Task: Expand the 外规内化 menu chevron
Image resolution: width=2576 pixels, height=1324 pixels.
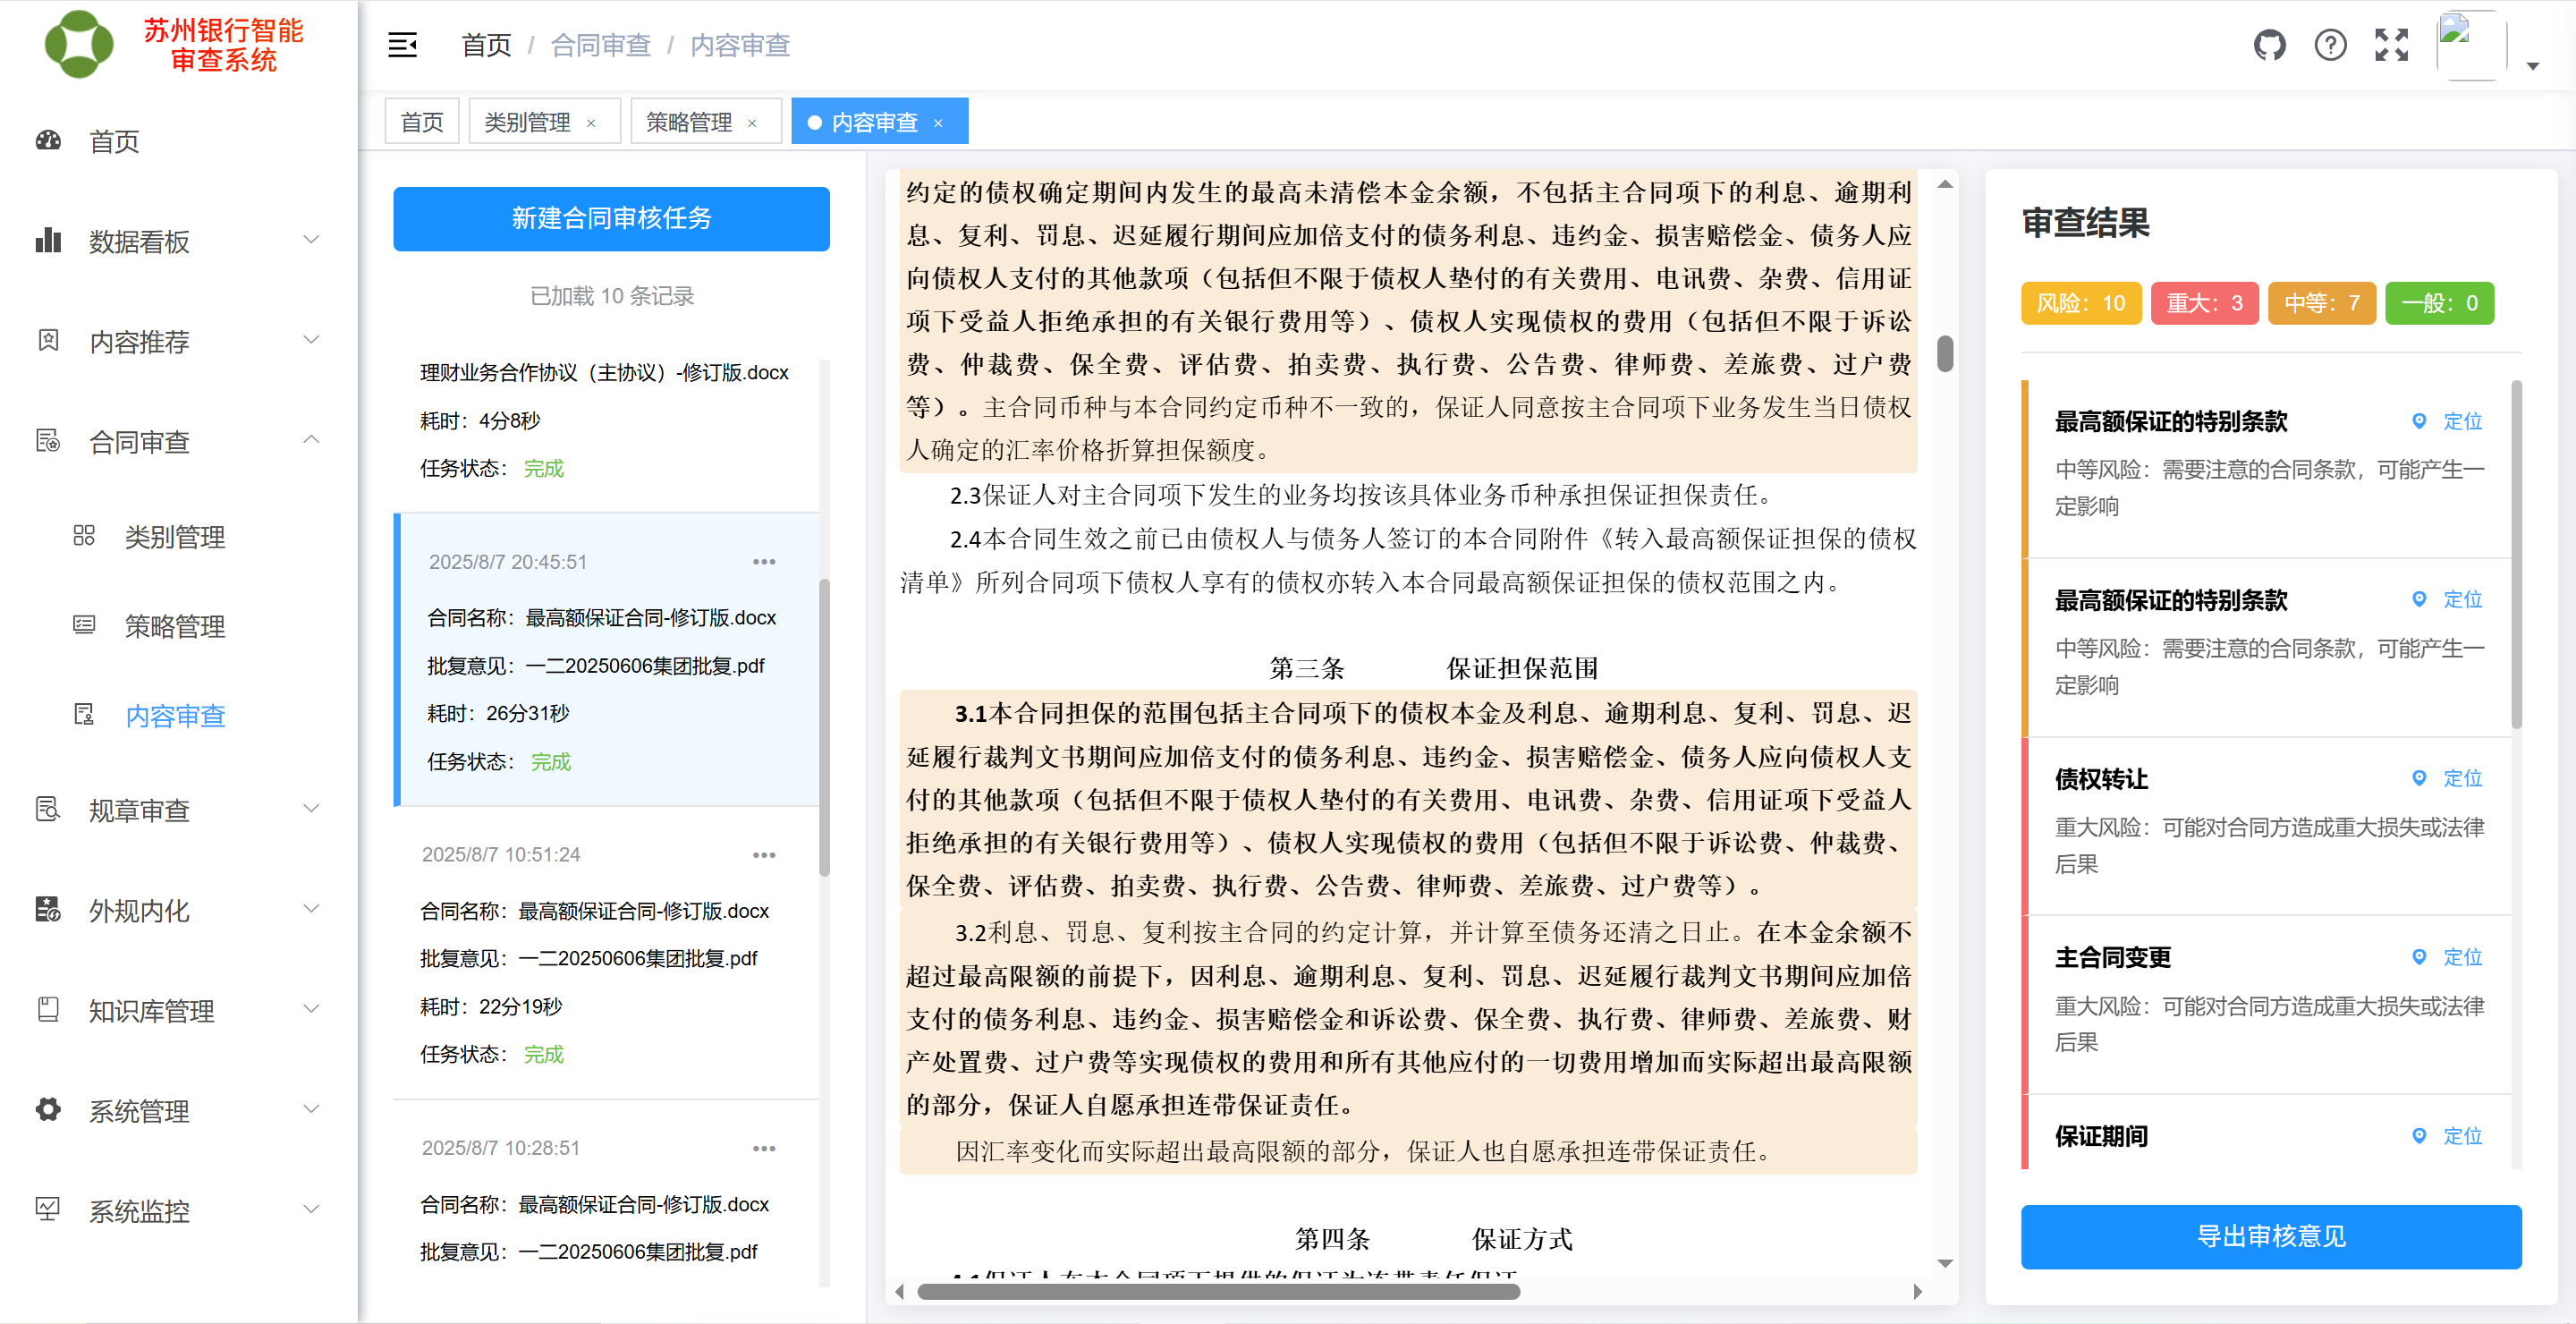Action: pyautogui.click(x=311, y=909)
